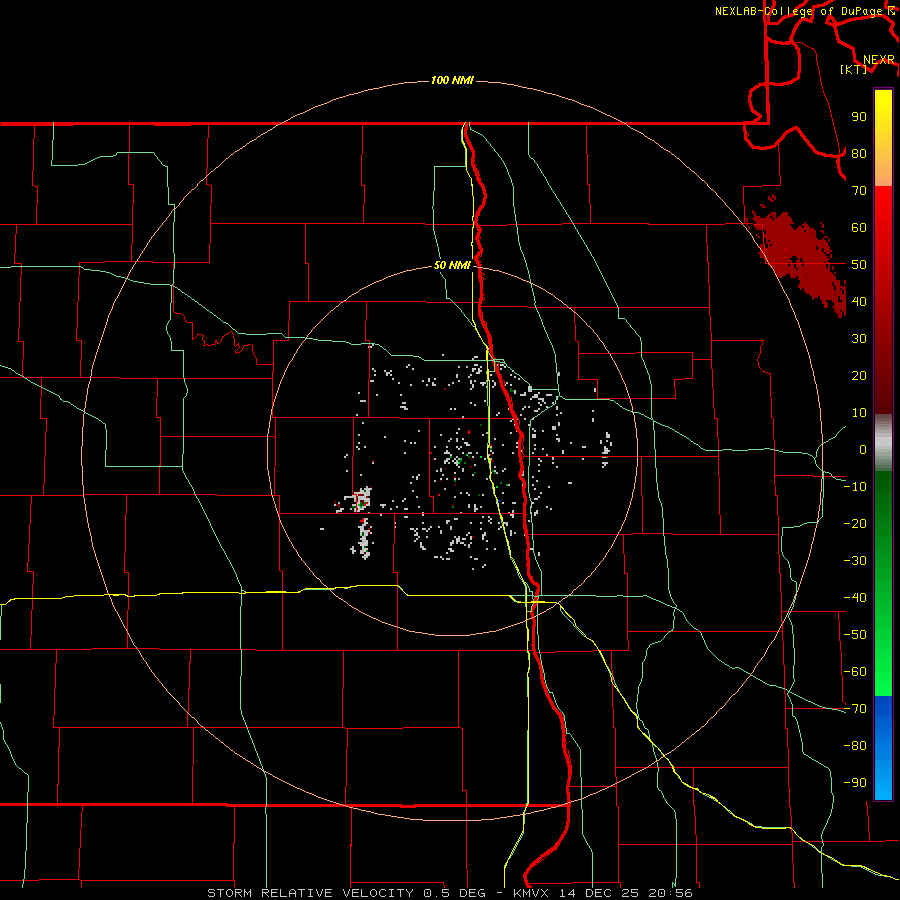Click the 70 value on velocity scale
Viewport: 900px width, 900px height.
pyautogui.click(x=859, y=191)
